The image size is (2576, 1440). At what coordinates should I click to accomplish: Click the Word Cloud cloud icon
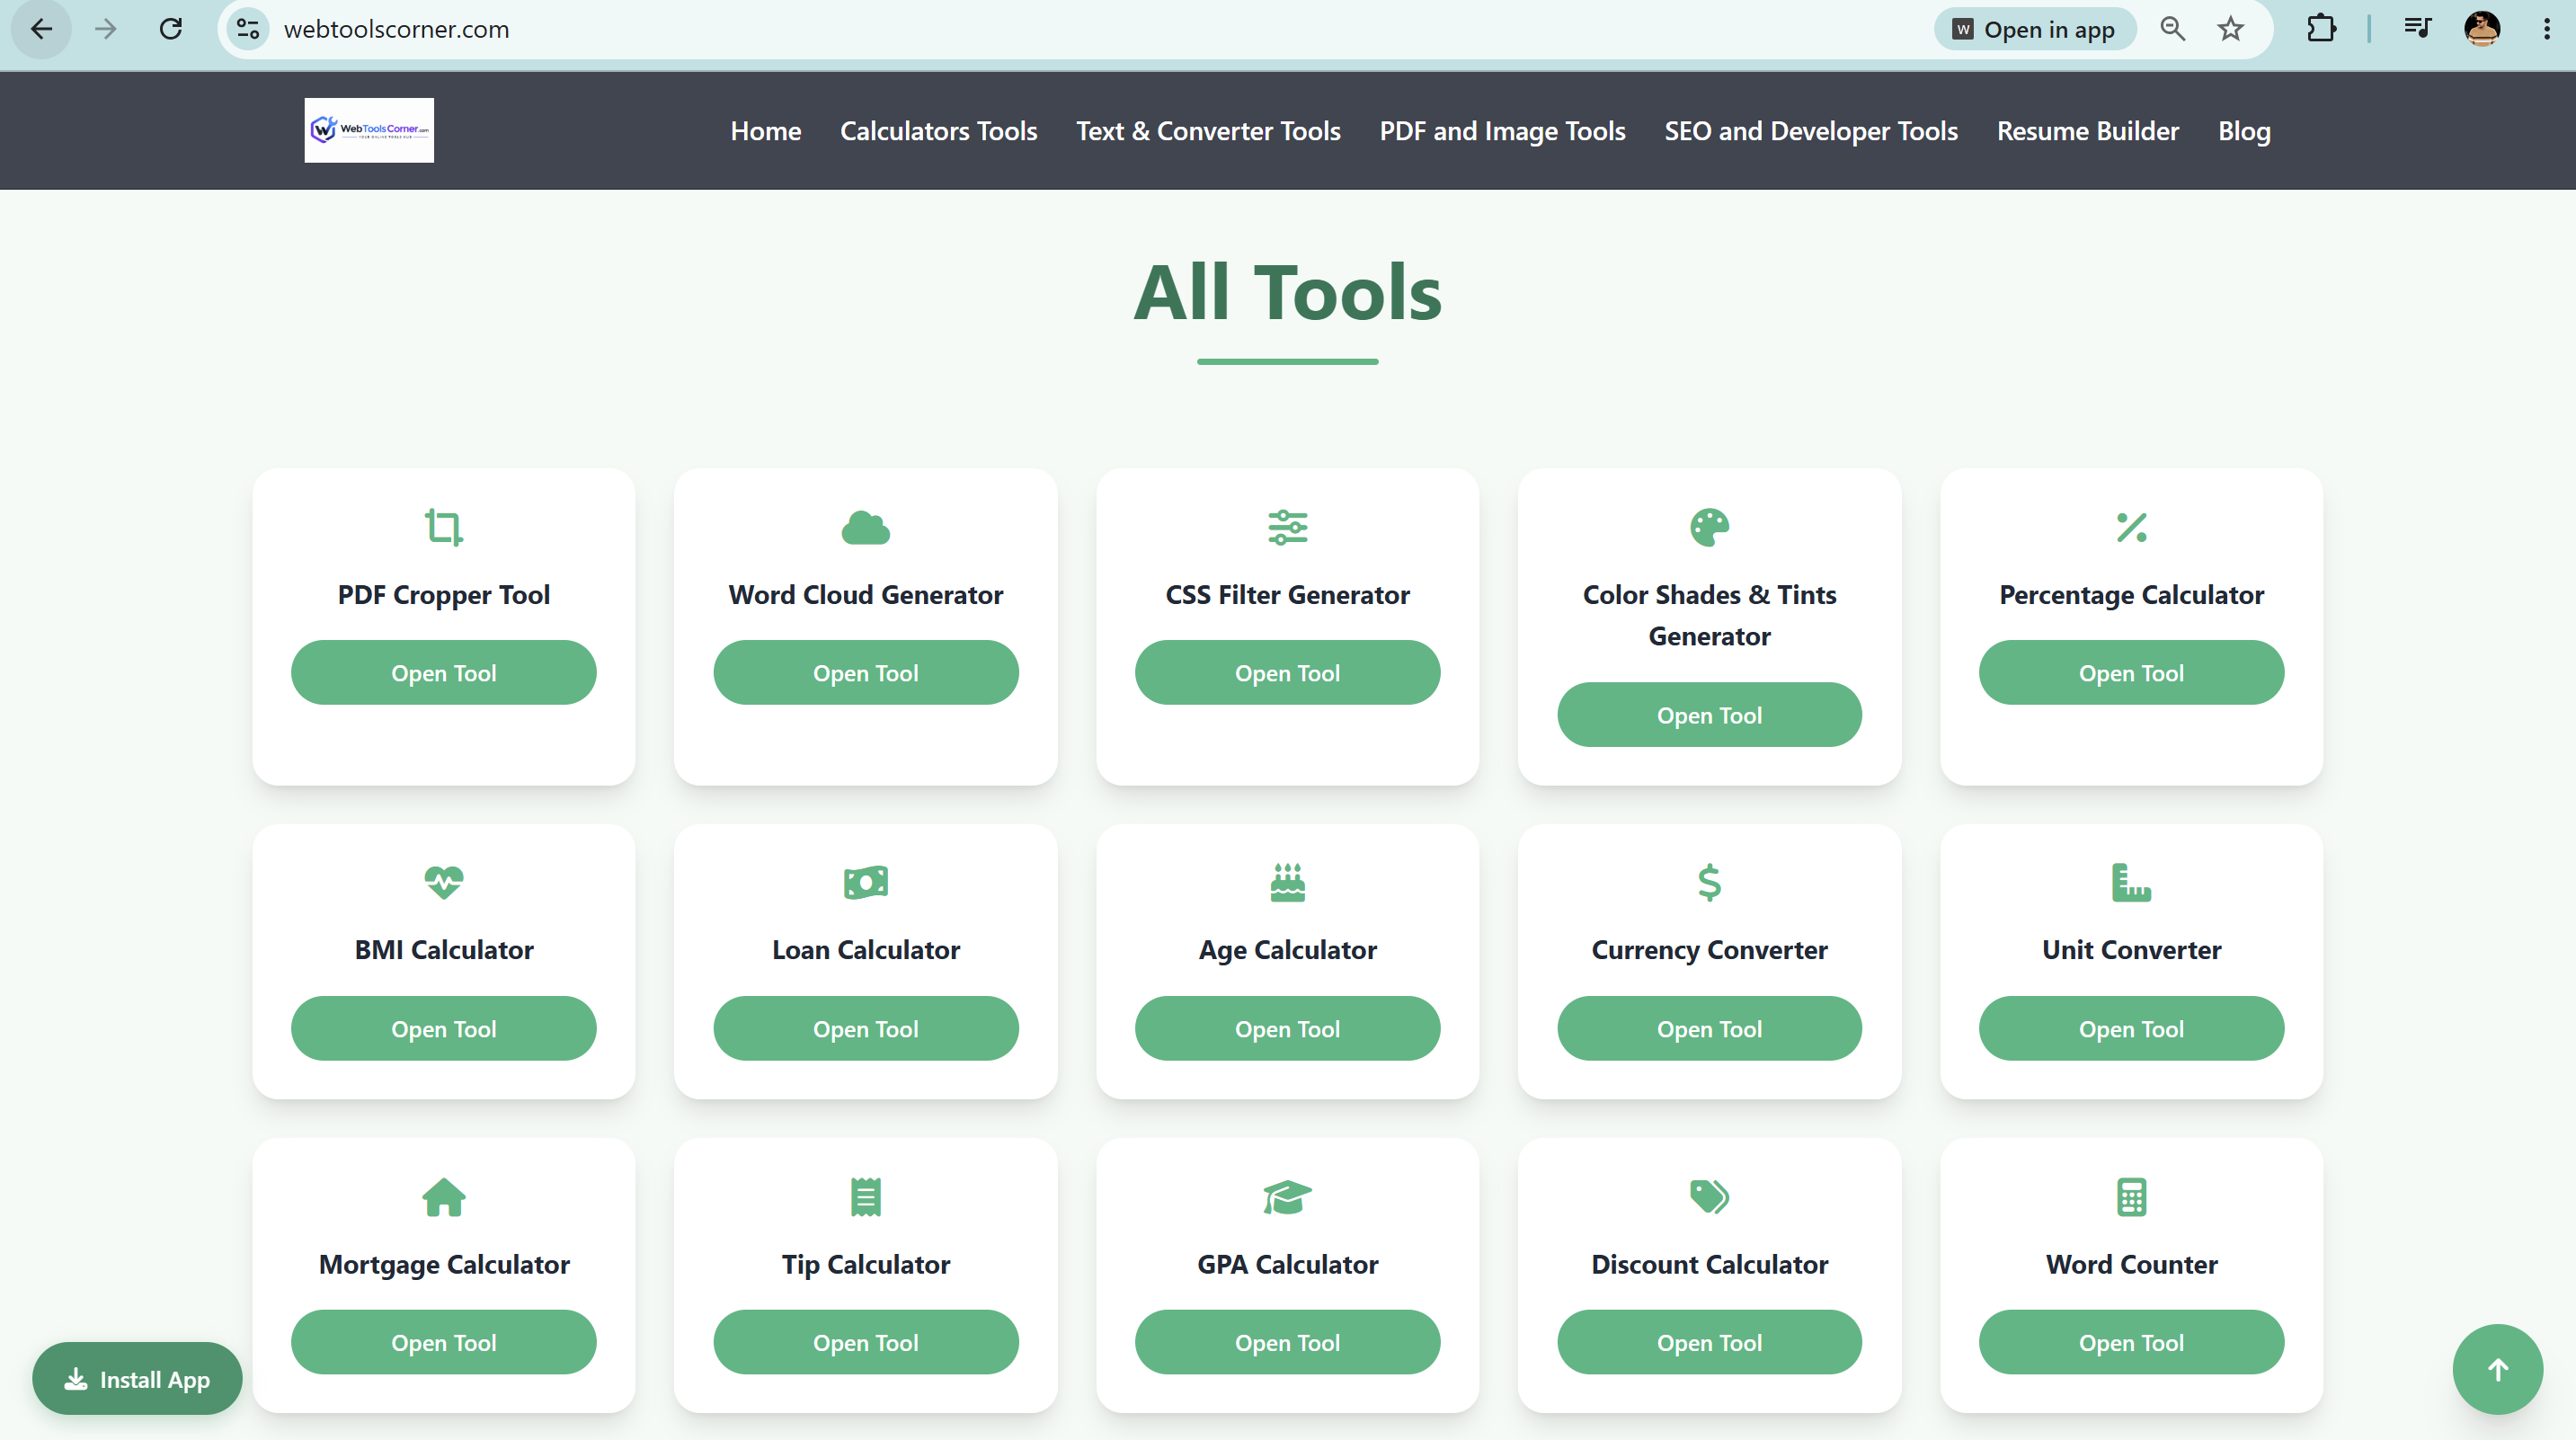tap(866, 527)
